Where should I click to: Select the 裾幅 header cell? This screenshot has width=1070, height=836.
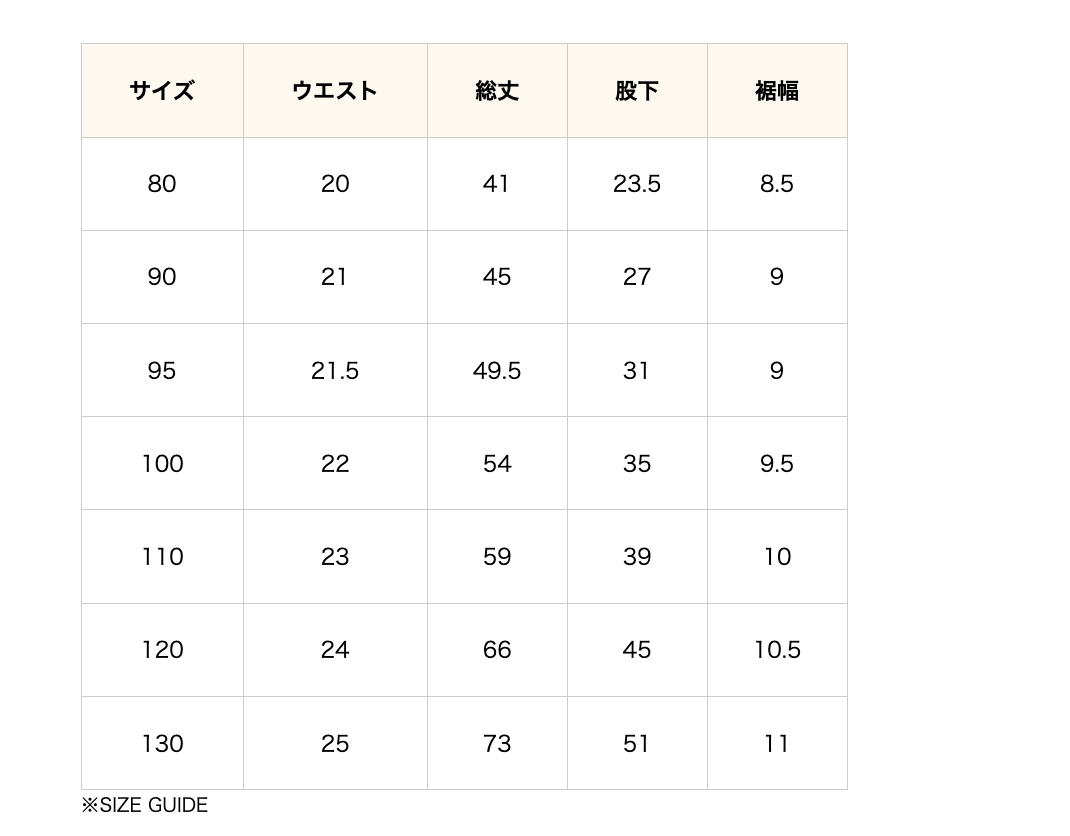[x=777, y=91]
